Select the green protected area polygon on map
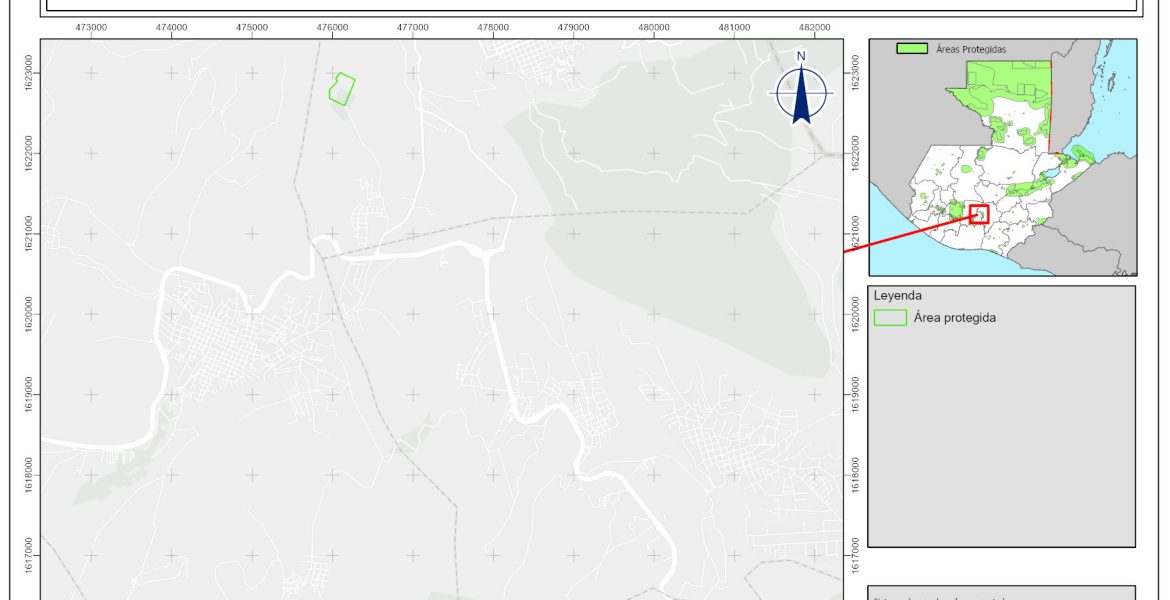This screenshot has height=600, width=1170. [x=342, y=89]
